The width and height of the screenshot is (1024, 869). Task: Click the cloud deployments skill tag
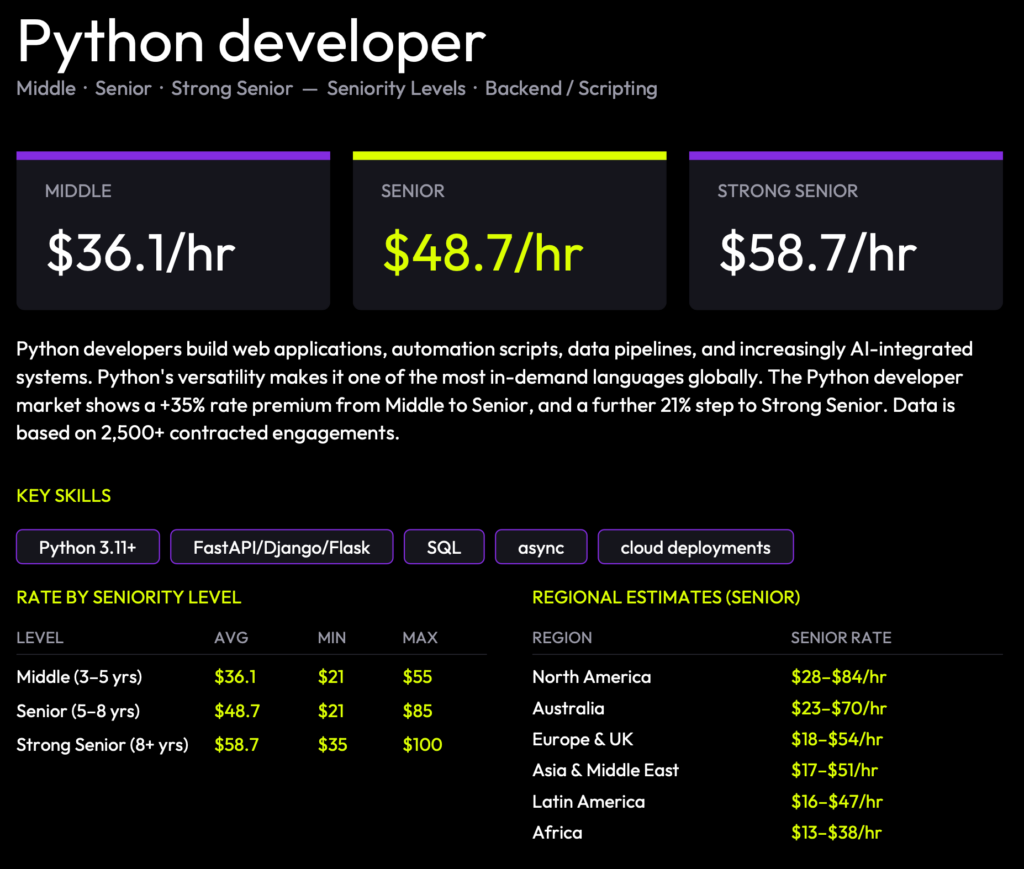[696, 547]
